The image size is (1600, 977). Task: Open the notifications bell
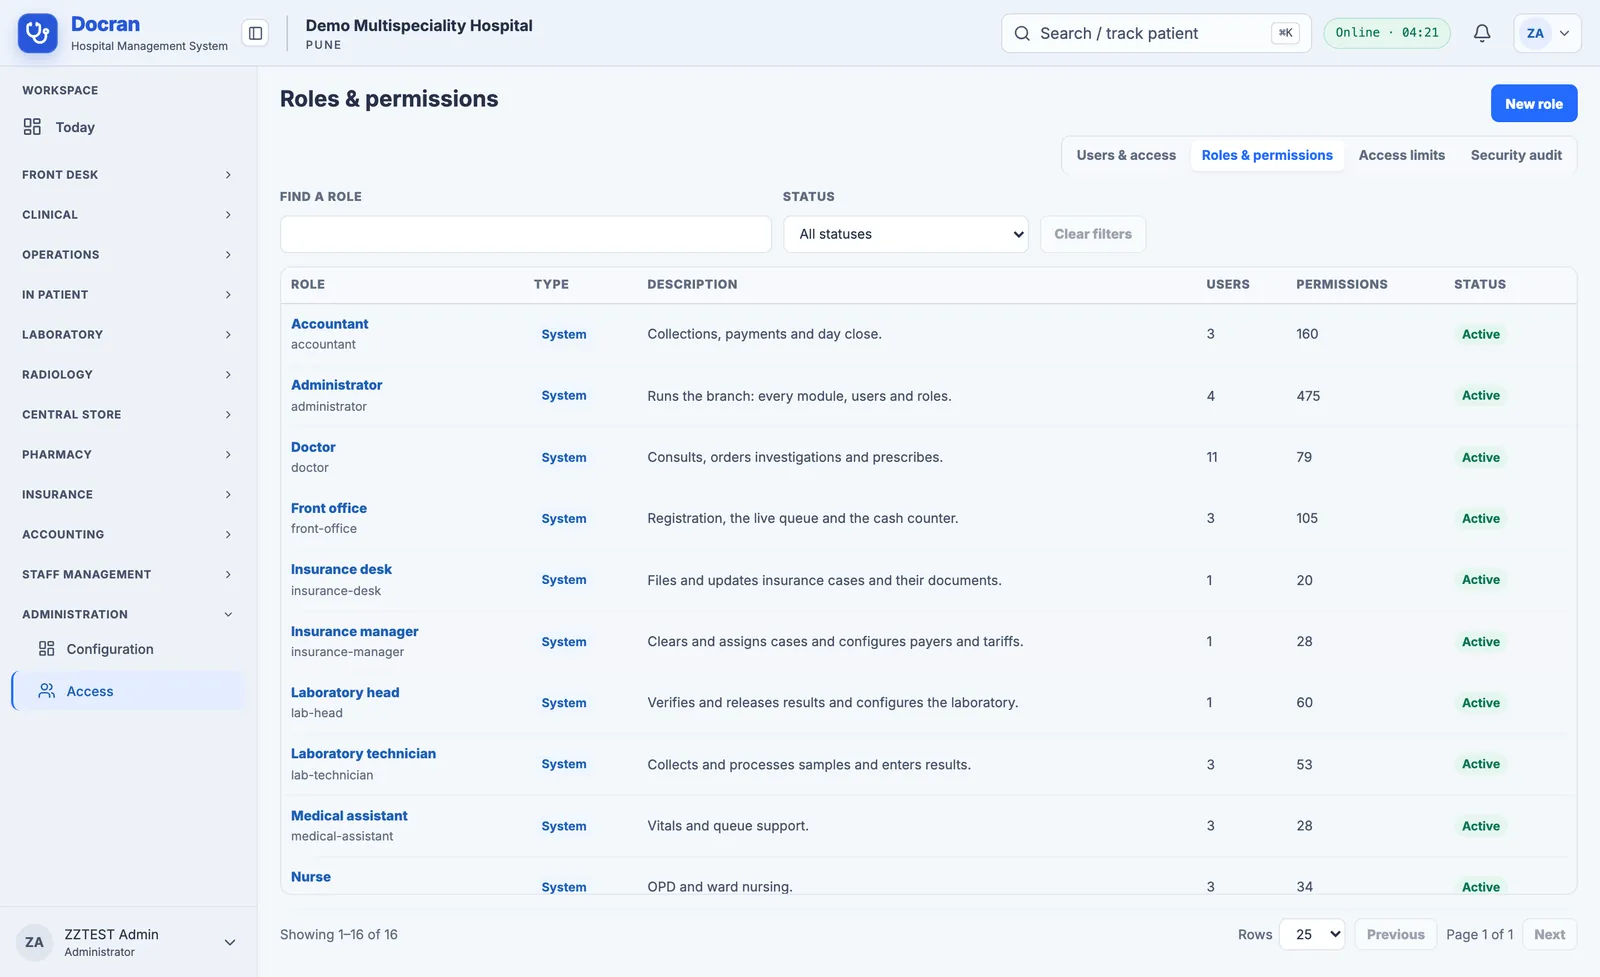(x=1482, y=33)
